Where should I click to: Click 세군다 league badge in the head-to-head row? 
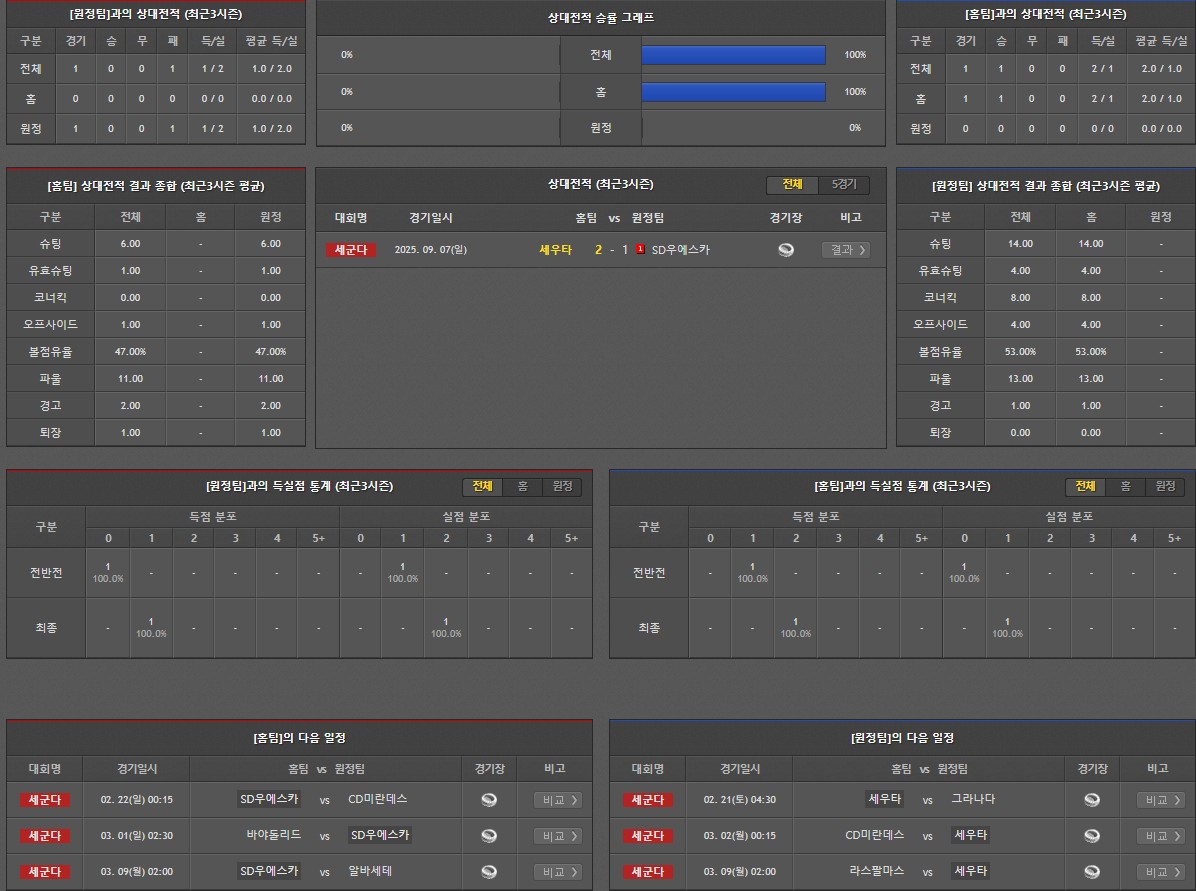[x=351, y=250]
